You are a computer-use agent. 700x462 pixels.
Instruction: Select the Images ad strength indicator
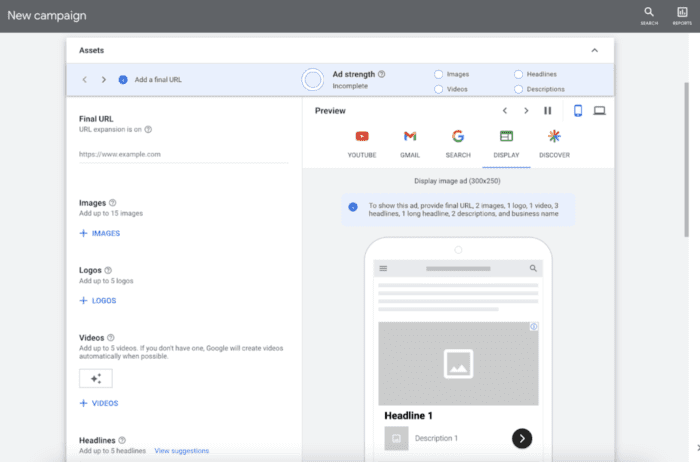point(439,74)
